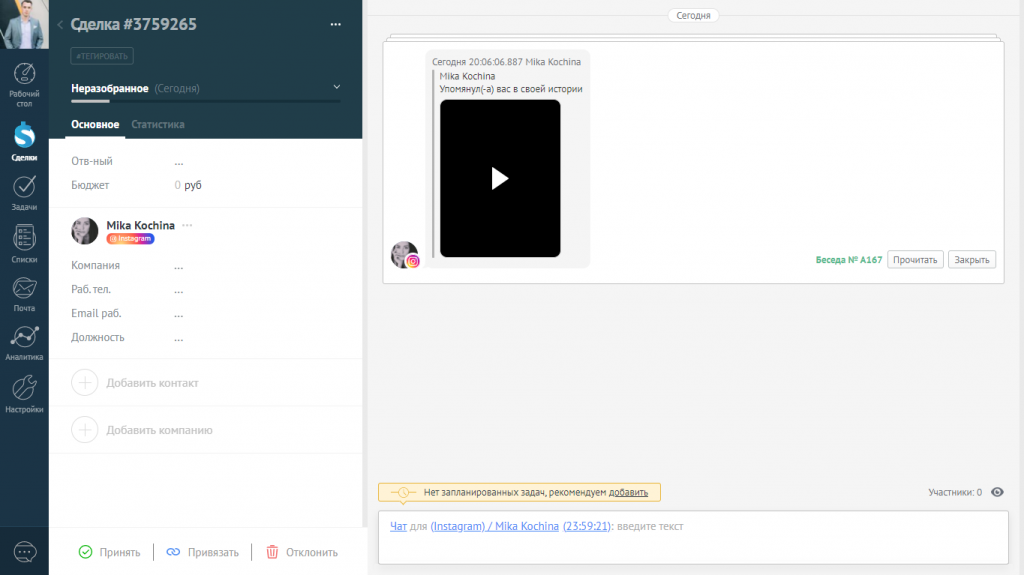Edit the Отв-ный field value

click(x=179, y=161)
